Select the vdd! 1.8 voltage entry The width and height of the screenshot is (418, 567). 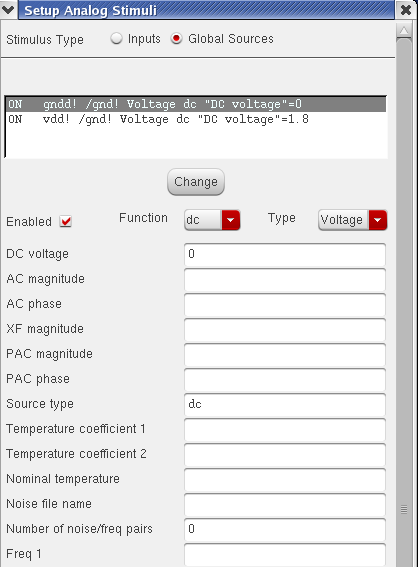pos(196,119)
